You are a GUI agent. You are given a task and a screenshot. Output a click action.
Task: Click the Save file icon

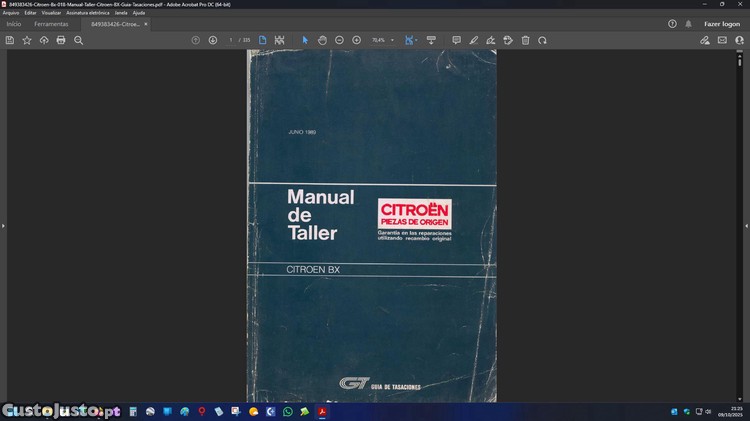click(x=10, y=40)
